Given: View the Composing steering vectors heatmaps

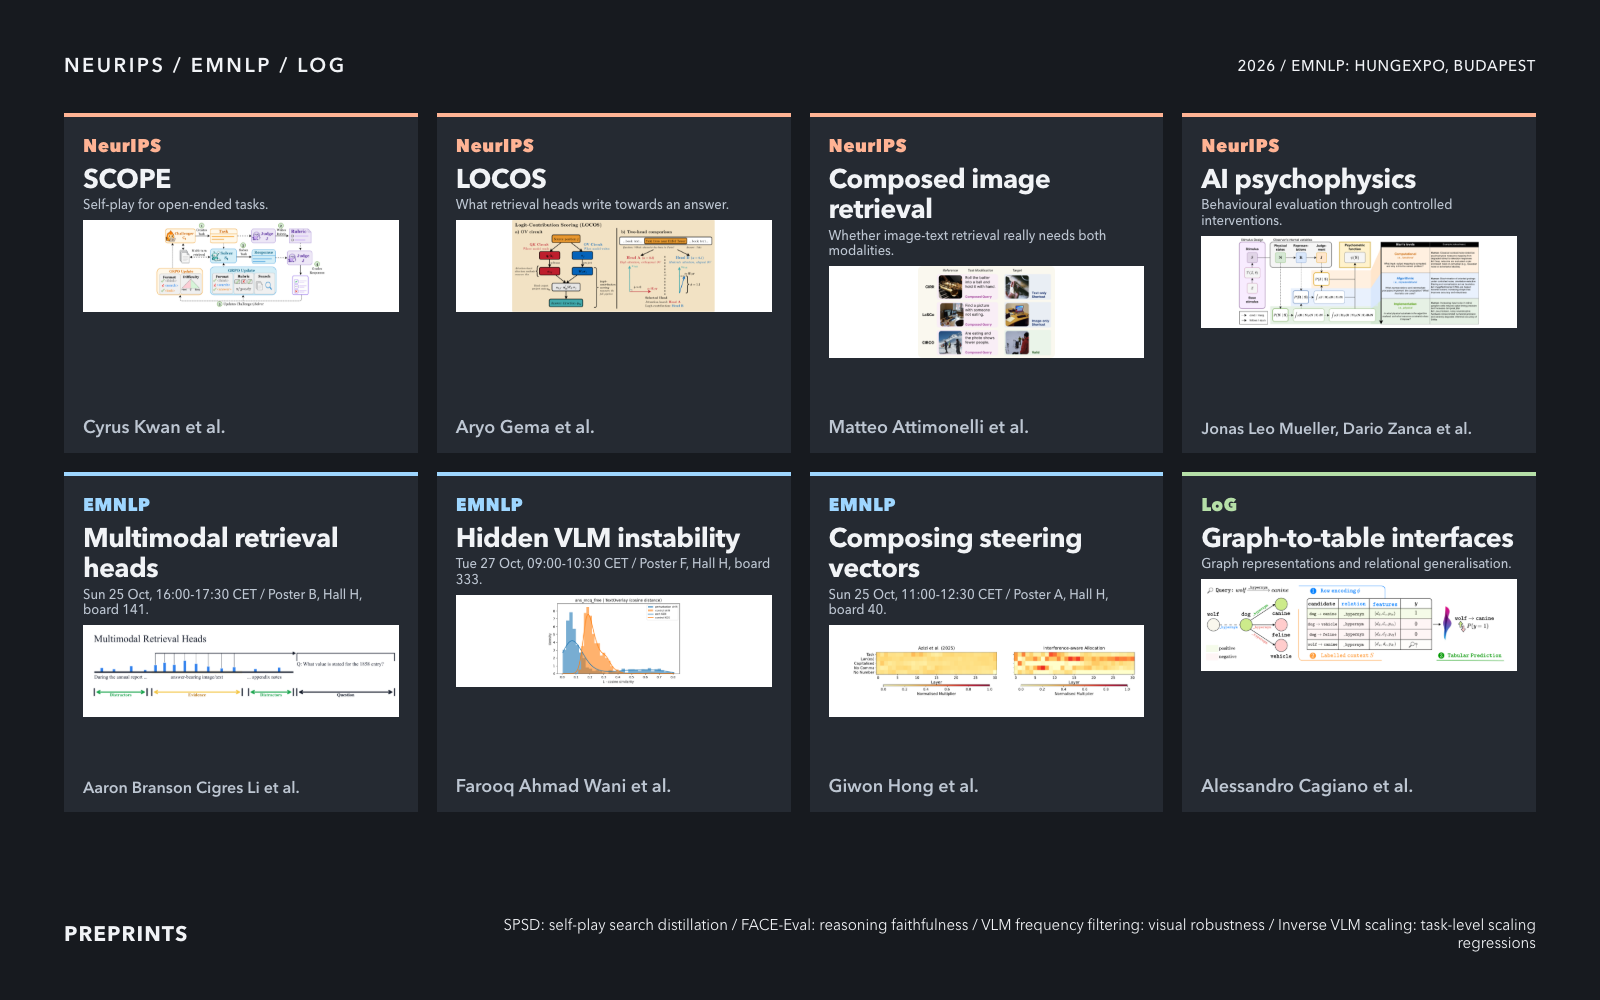Looking at the screenshot, I should pyautogui.click(x=986, y=671).
